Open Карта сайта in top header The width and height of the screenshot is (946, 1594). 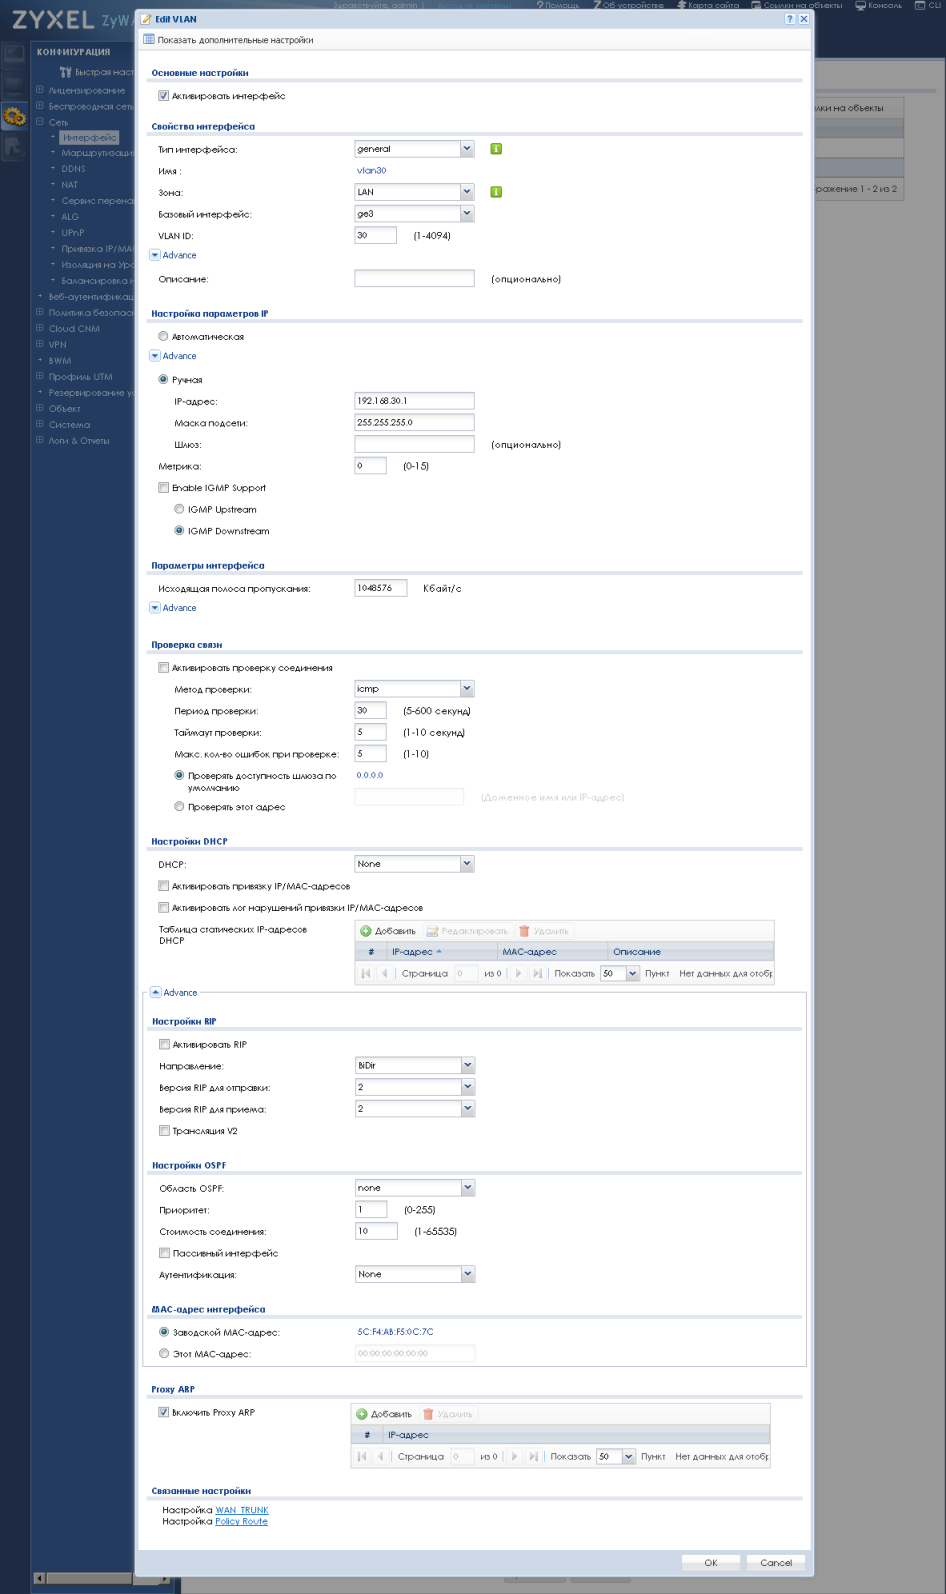(708, 5)
